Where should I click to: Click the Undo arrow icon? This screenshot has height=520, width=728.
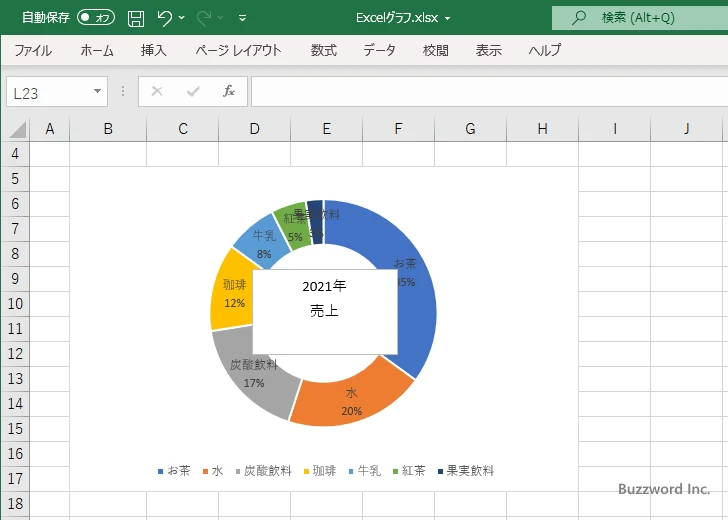click(164, 18)
